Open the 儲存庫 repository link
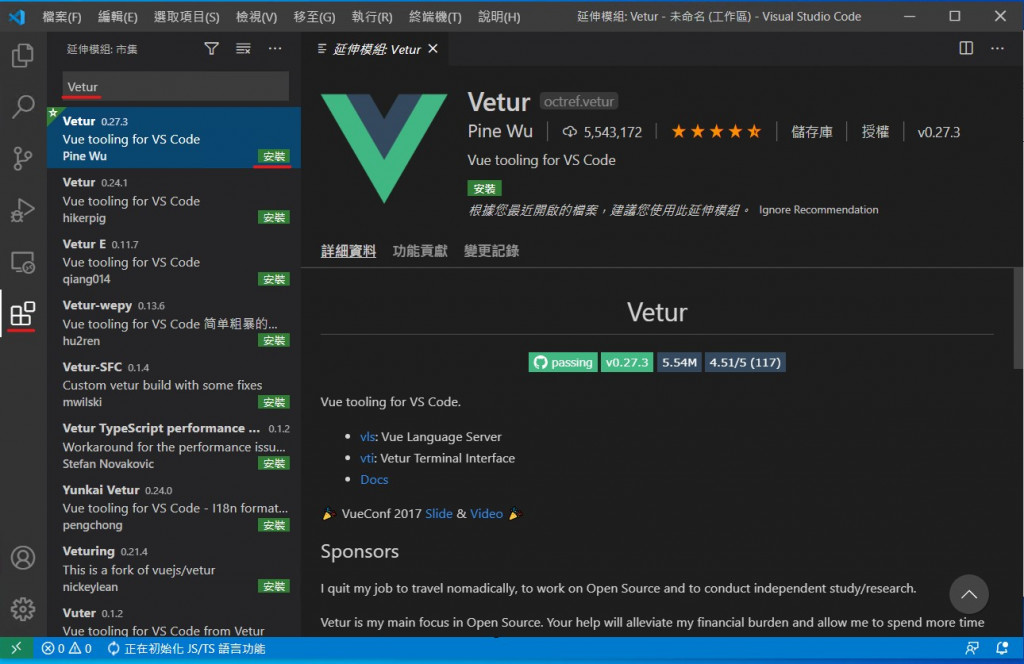The width and height of the screenshot is (1024, 664). tap(812, 132)
